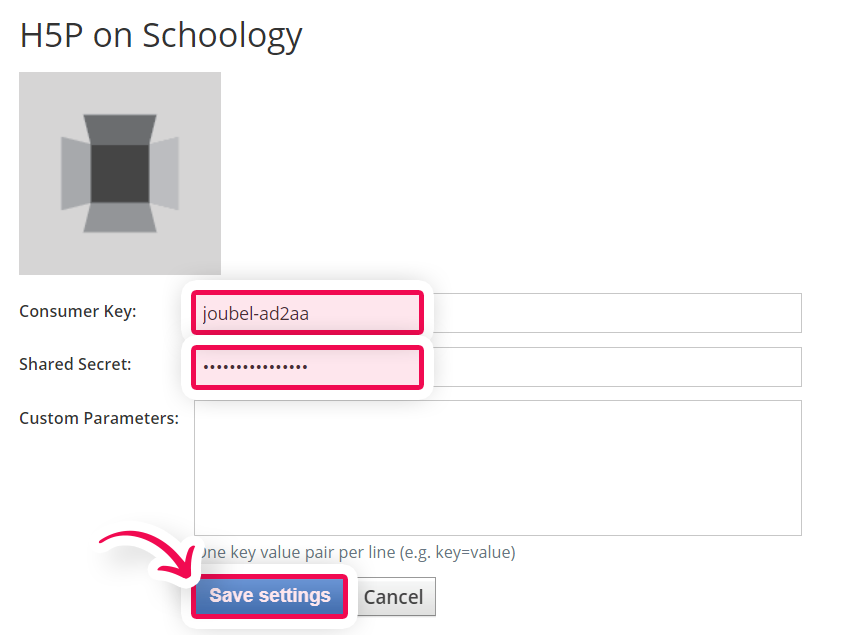Click inside the Custom Parameters text area
This screenshot has width=855, height=635.
pos(498,468)
